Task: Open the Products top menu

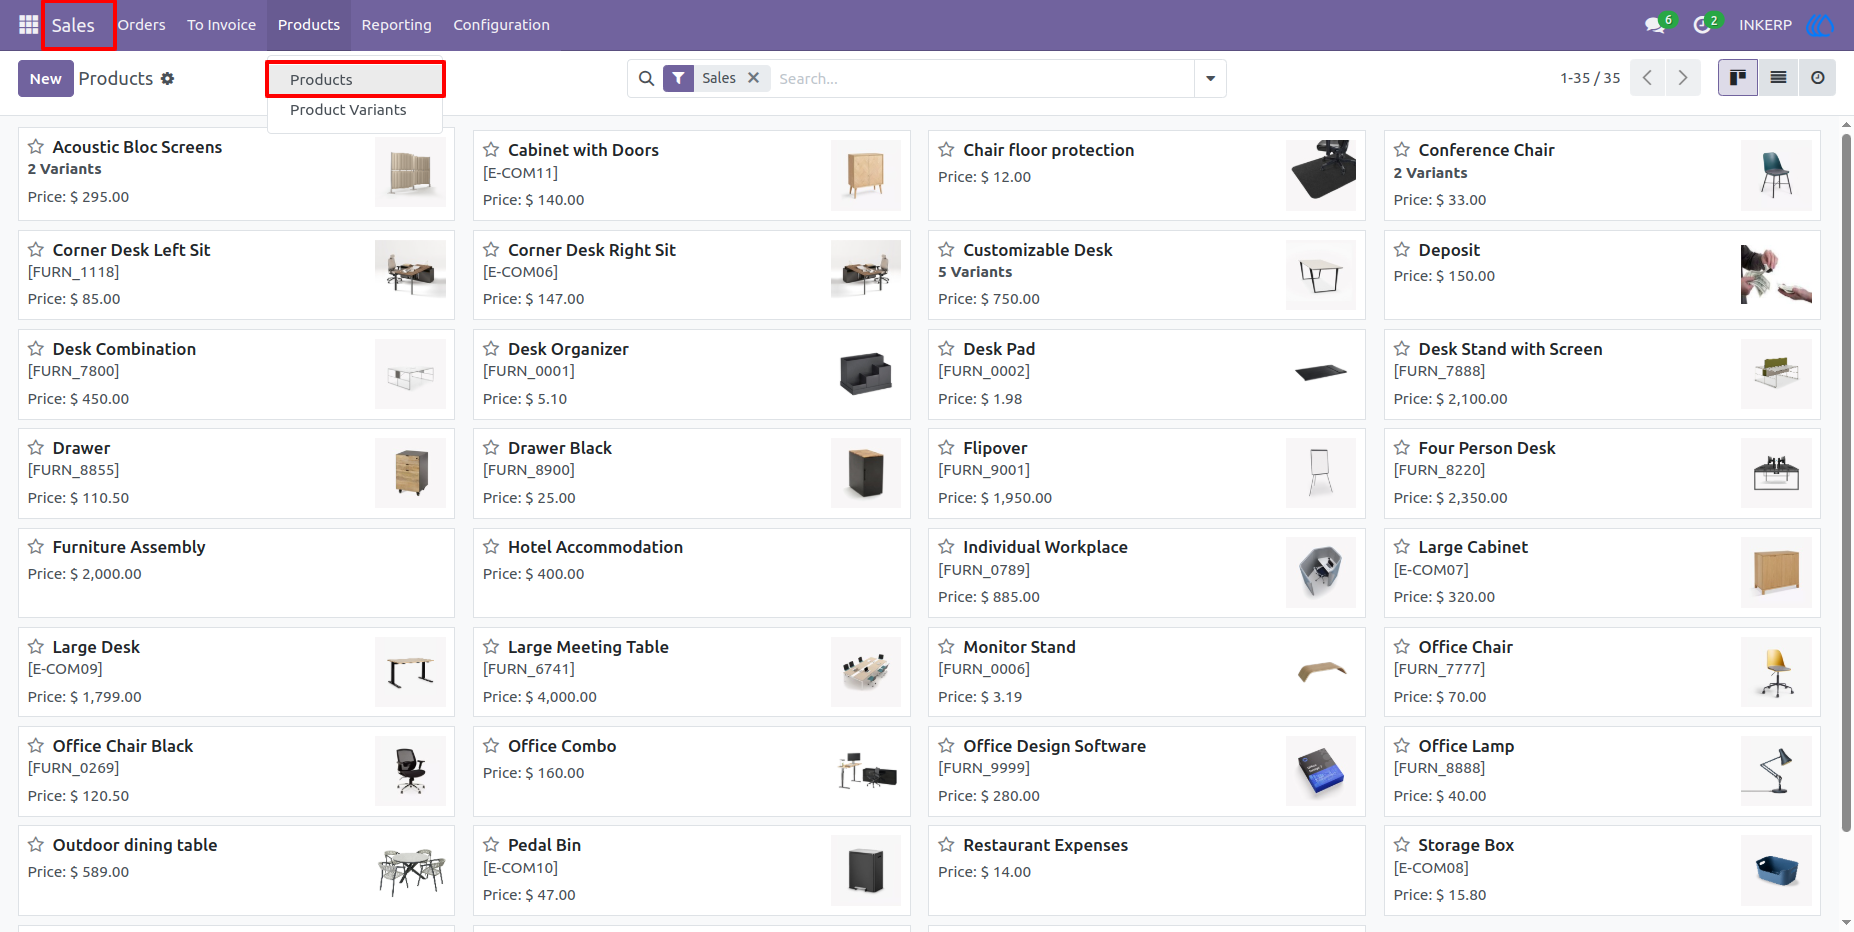Action: click(x=309, y=25)
